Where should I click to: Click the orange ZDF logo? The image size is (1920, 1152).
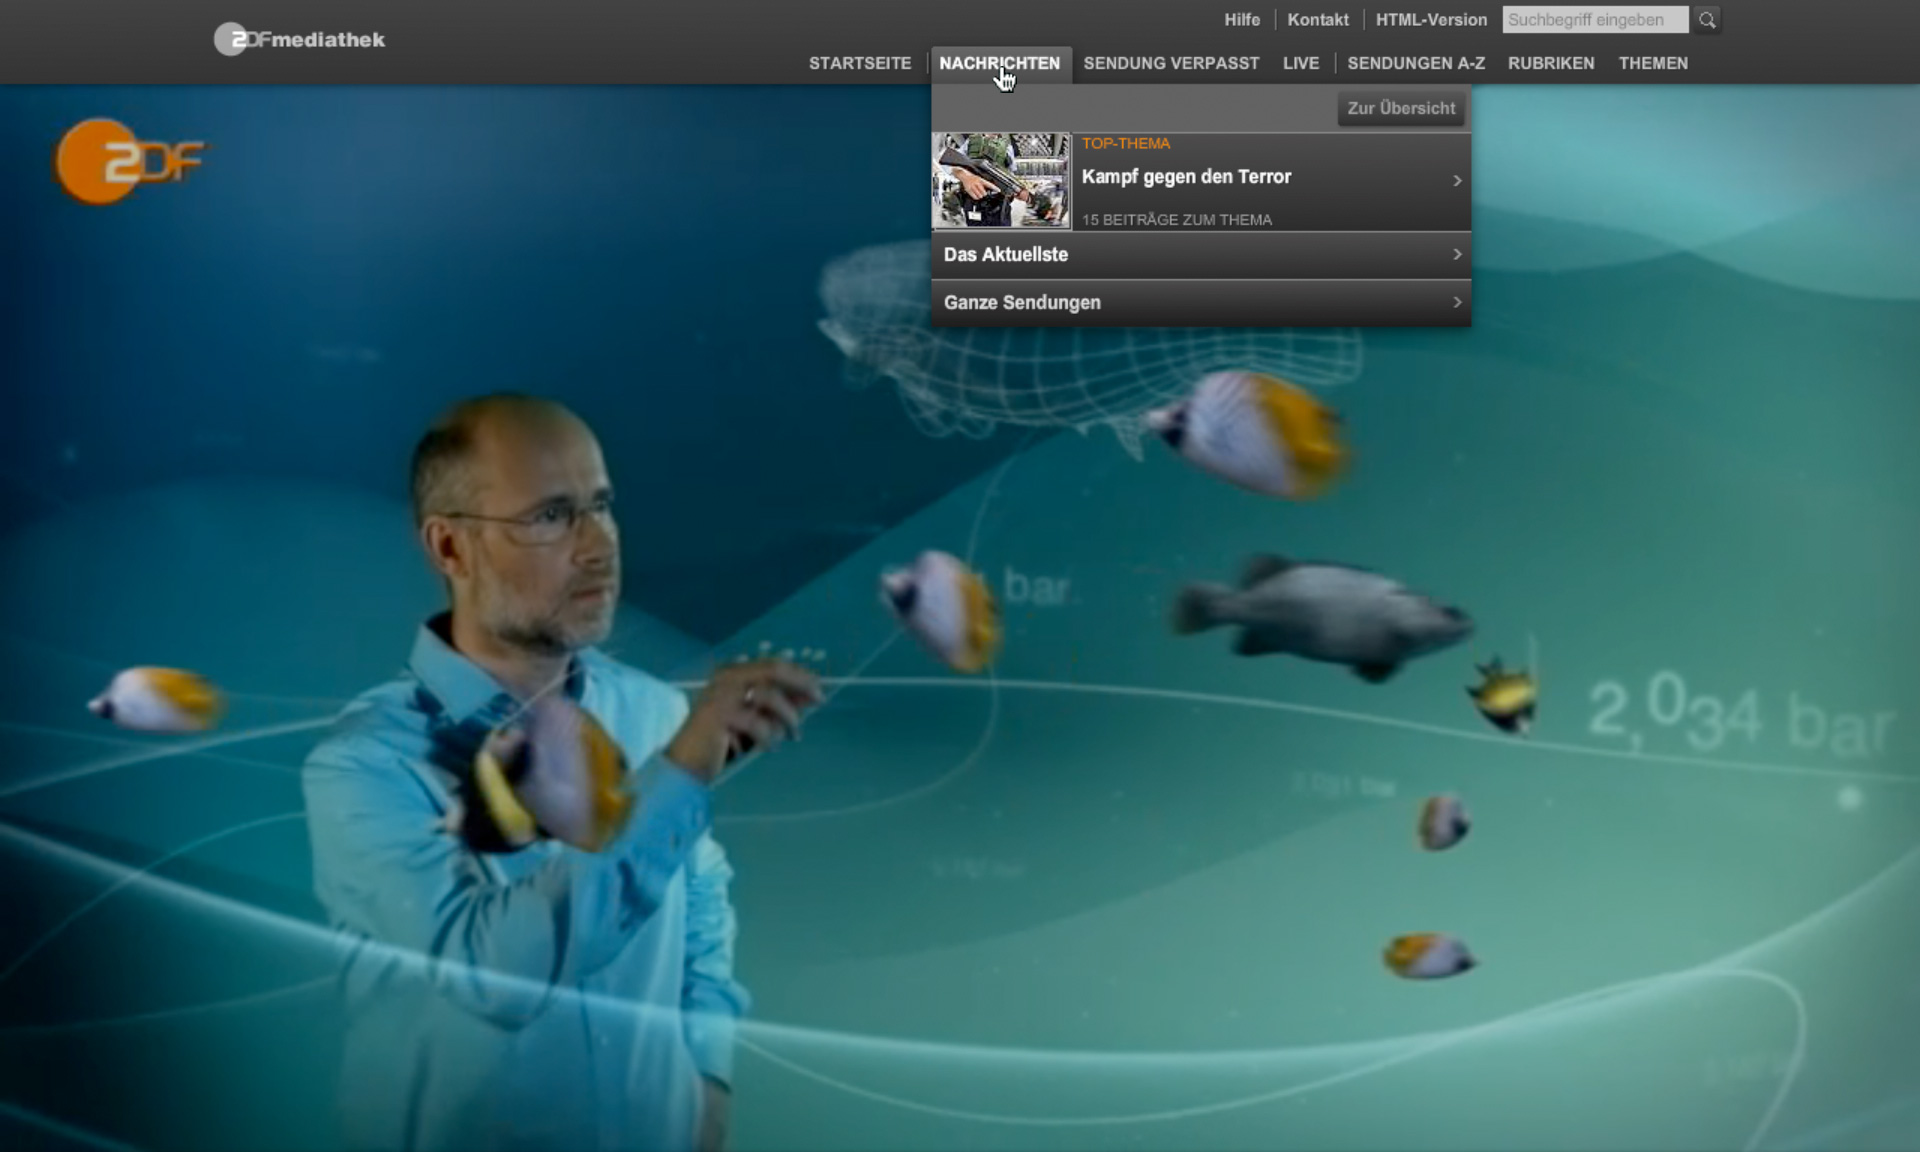pyautogui.click(x=129, y=162)
